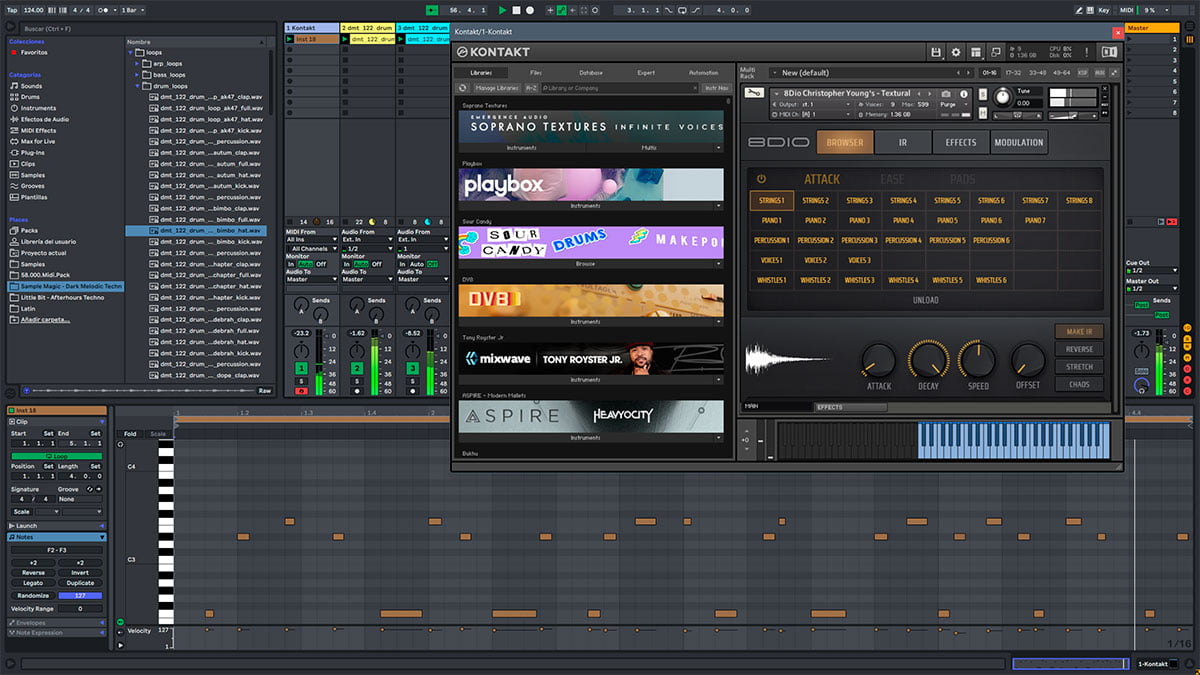Click the Randomize button
Viewport: 1200px width, 675px height.
click(x=33, y=595)
